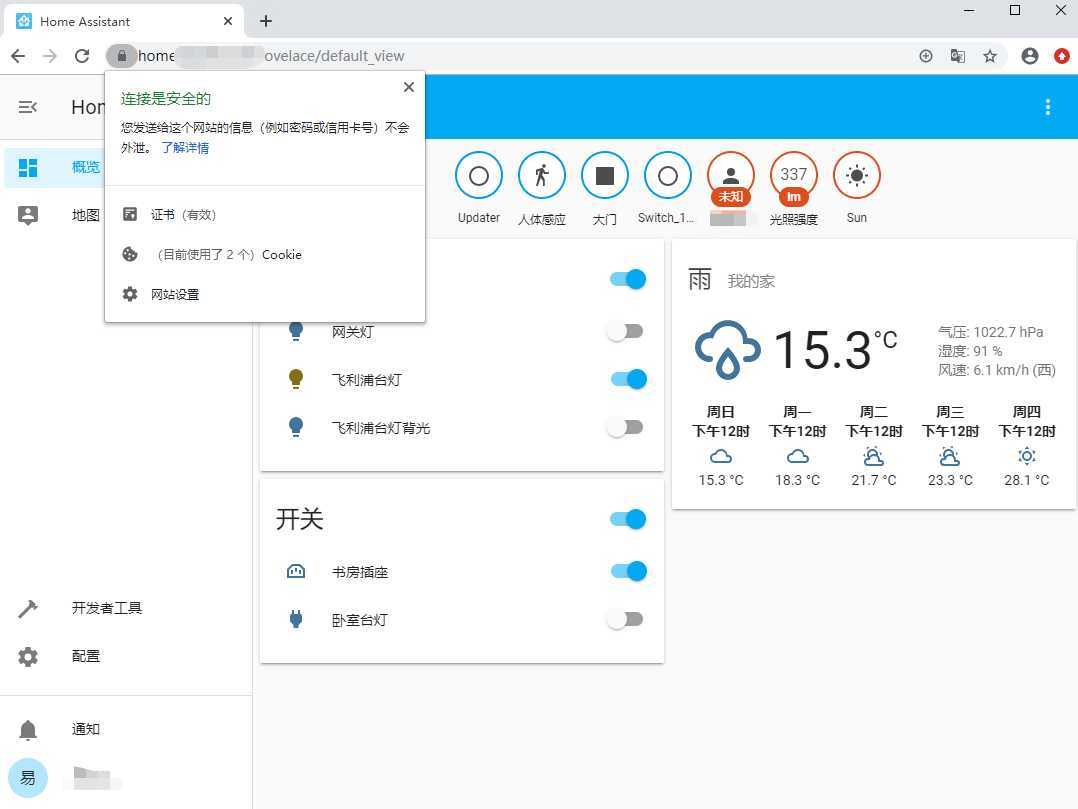Toggle the 网关灯 switch
The width and height of the screenshot is (1078, 809).
coord(626,331)
